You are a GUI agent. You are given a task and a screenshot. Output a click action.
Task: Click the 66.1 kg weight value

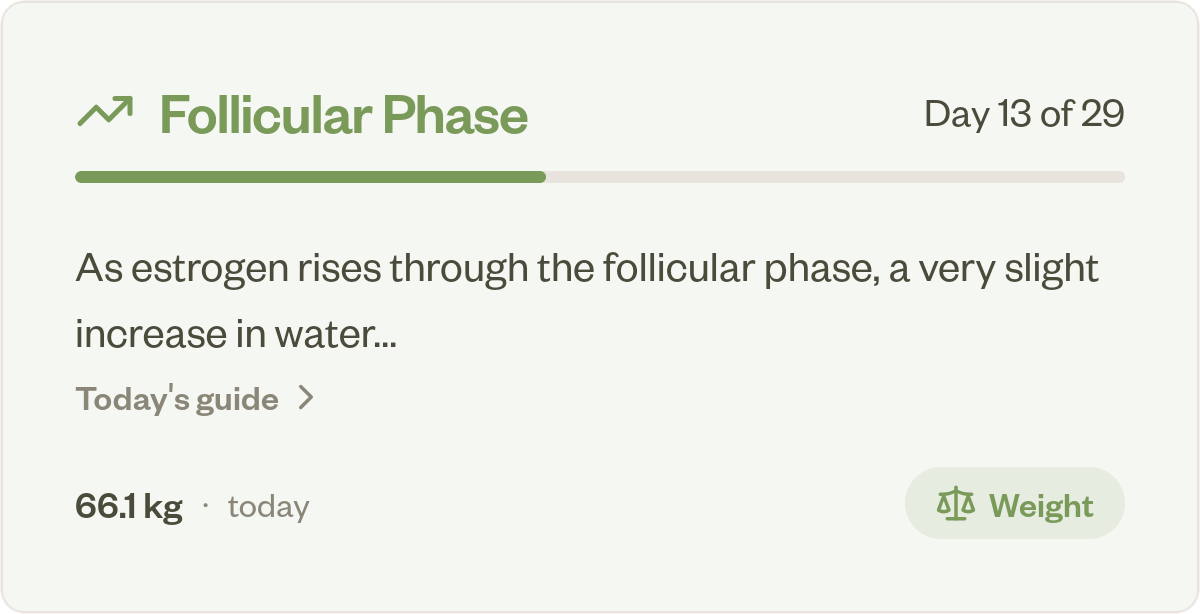point(128,505)
